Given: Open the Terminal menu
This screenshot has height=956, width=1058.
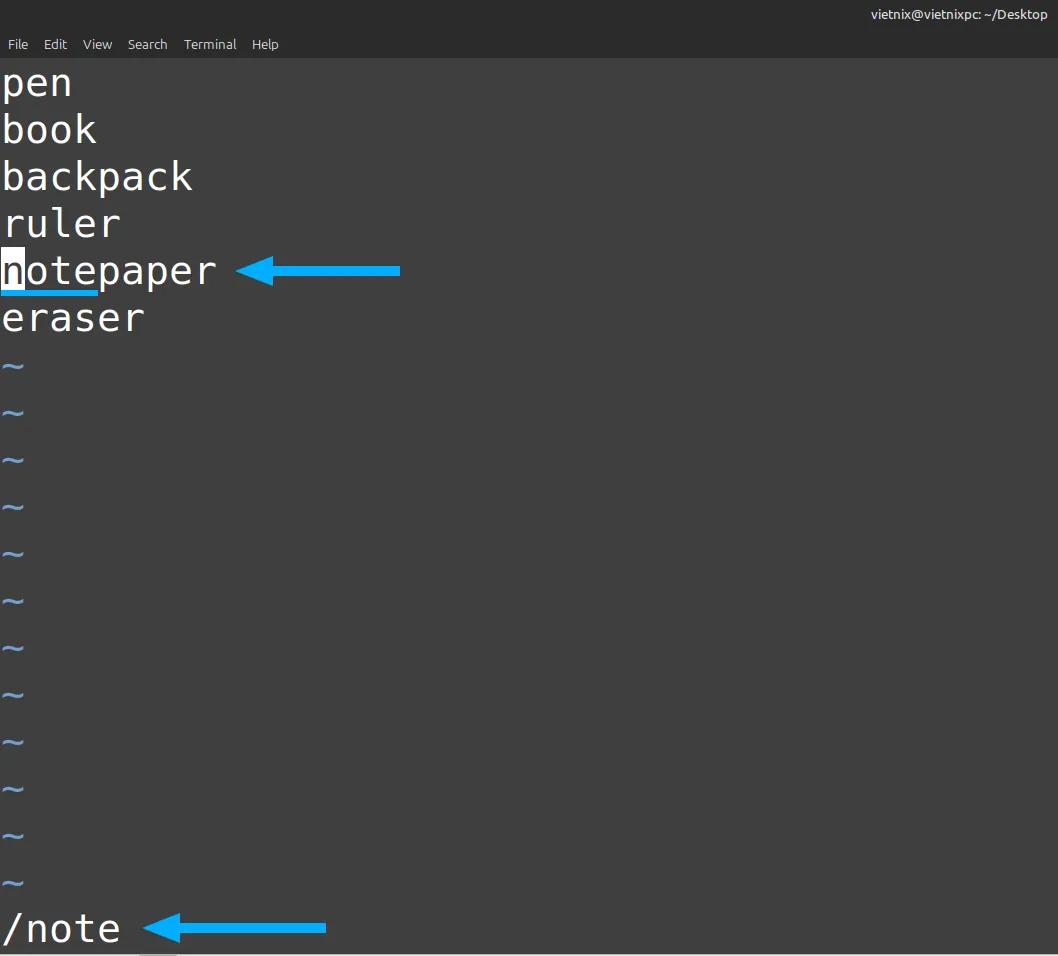Looking at the screenshot, I should click(210, 45).
